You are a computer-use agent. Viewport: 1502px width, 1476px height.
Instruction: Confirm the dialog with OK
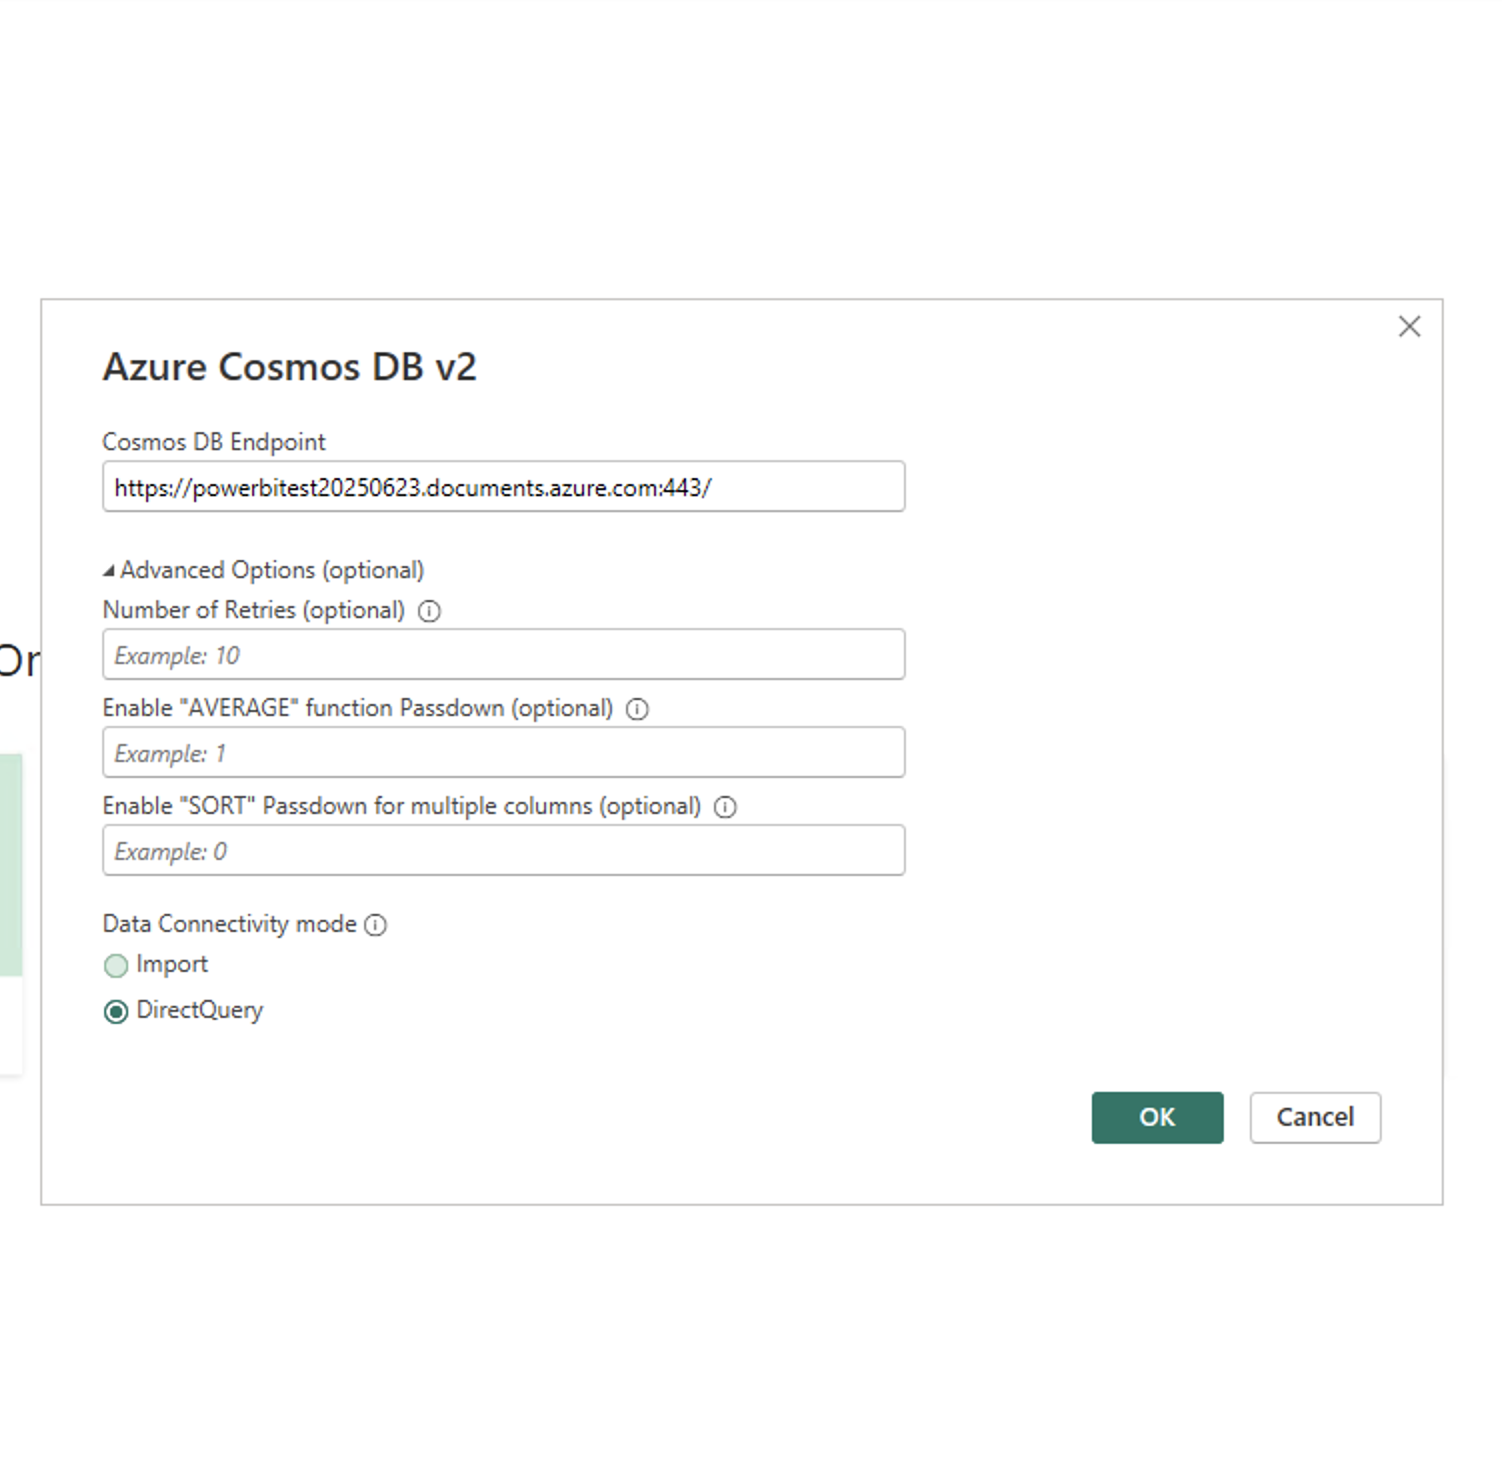point(1157,1117)
